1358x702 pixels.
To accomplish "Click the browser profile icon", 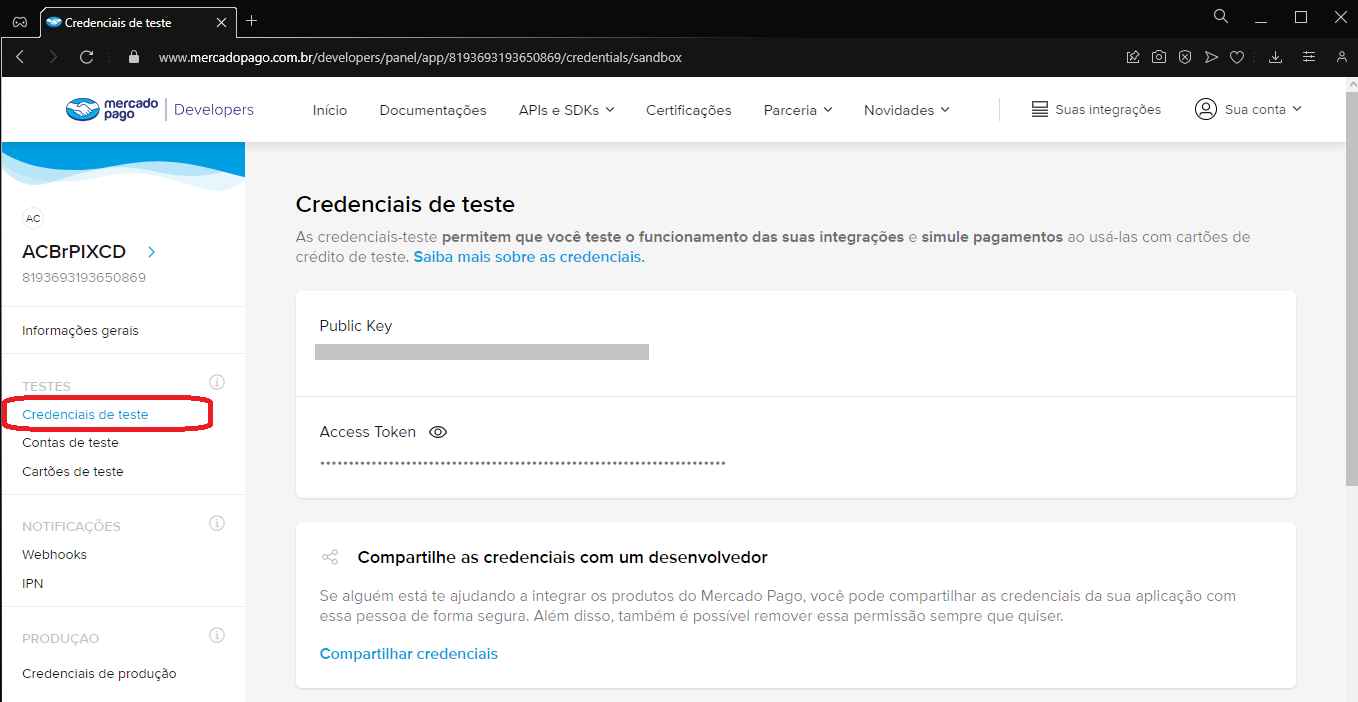I will 1342,57.
